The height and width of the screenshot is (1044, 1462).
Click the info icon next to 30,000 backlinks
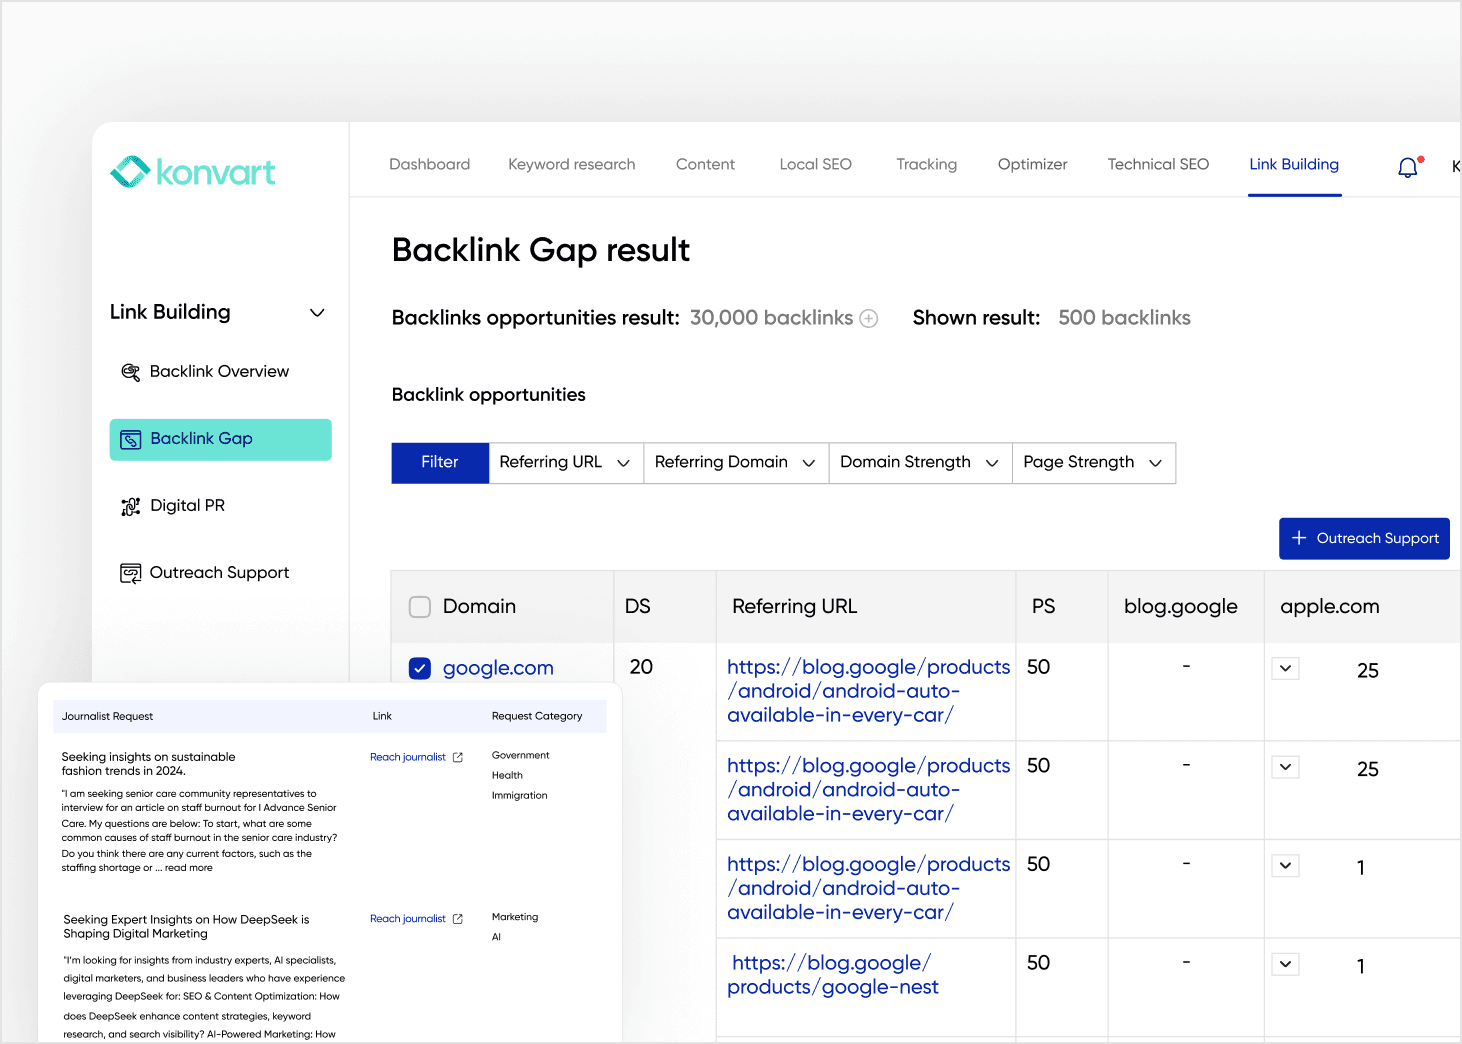coord(869,317)
